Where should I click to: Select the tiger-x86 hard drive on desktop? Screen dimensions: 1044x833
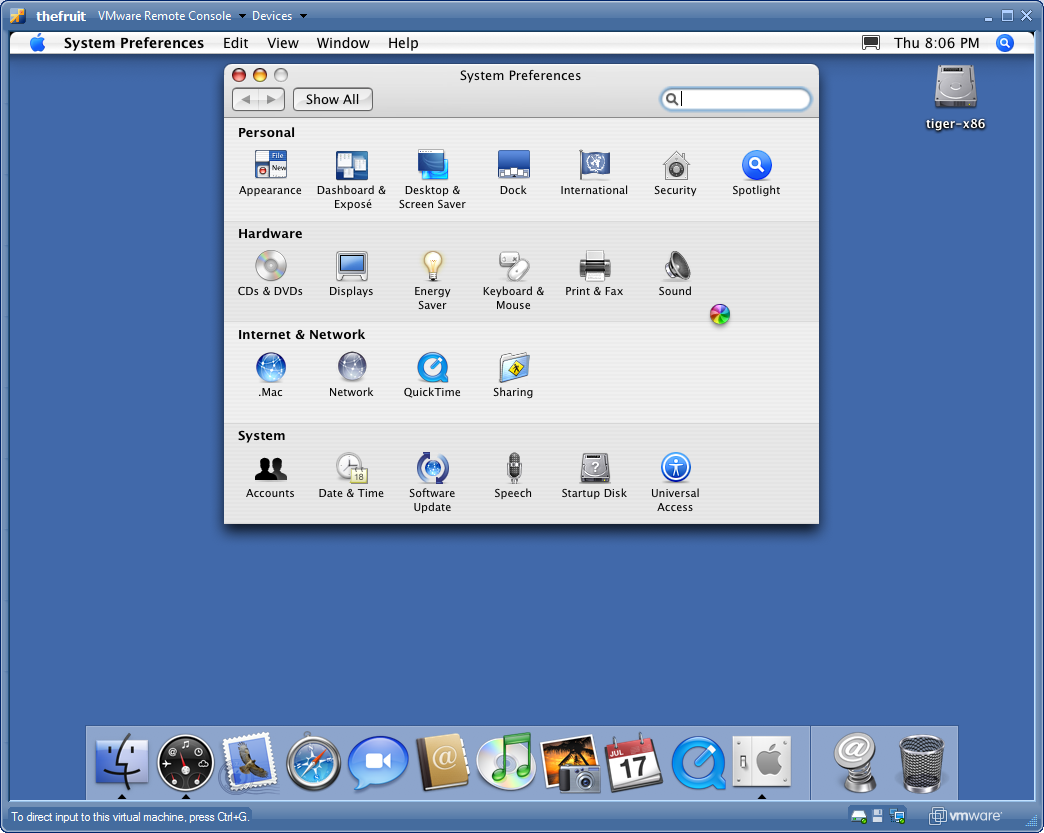(955, 97)
